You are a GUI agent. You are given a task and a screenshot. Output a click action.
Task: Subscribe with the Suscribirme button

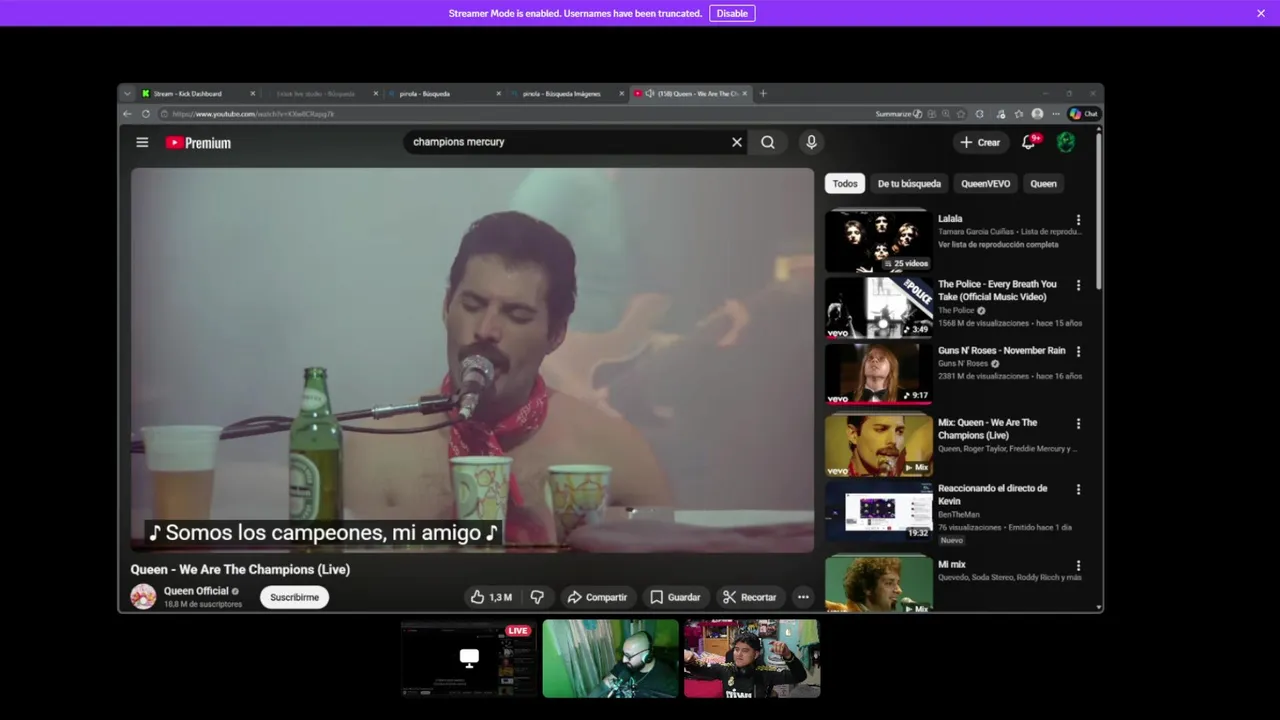[x=294, y=597]
